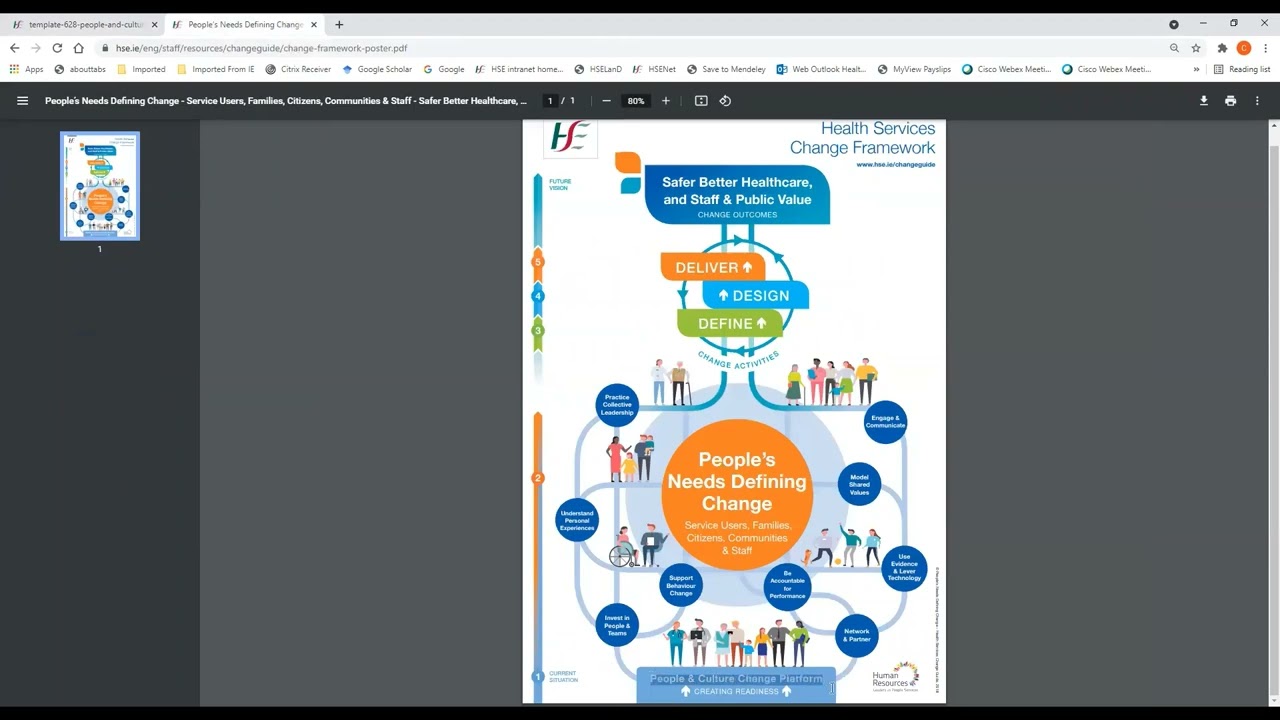Open the HSENet bookmark
Viewport: 1280px width, 720px height.
point(655,69)
